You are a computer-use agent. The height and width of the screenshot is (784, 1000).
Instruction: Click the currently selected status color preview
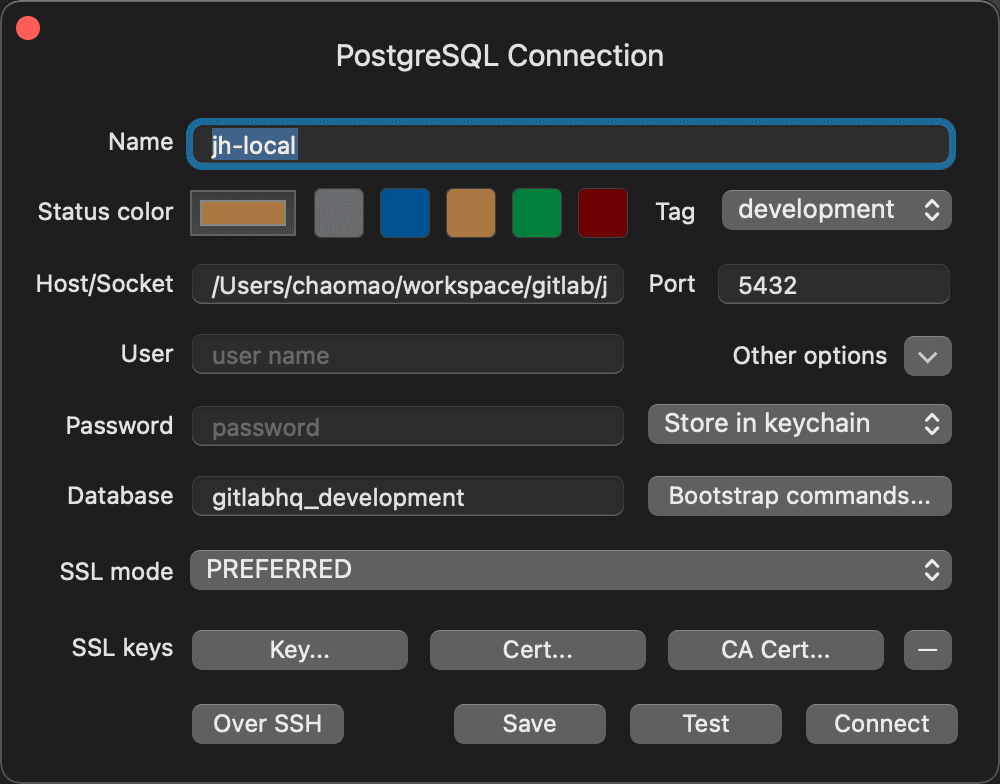[243, 213]
